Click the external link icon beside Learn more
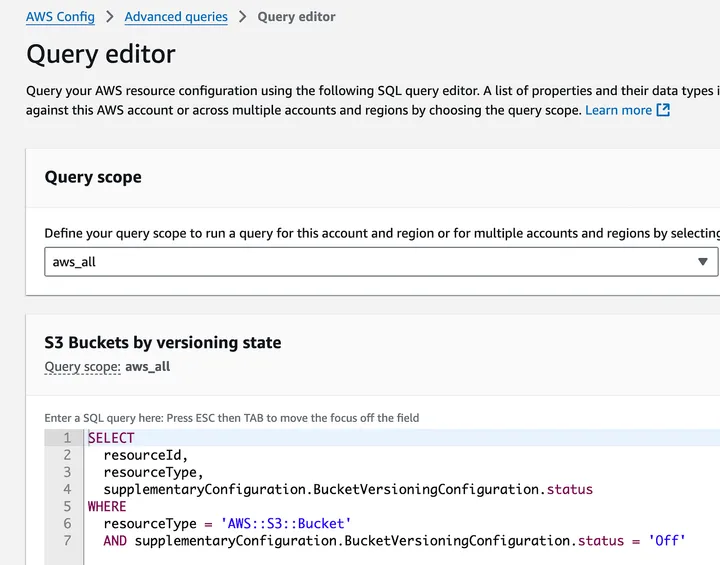This screenshot has height=565, width=720. (663, 110)
